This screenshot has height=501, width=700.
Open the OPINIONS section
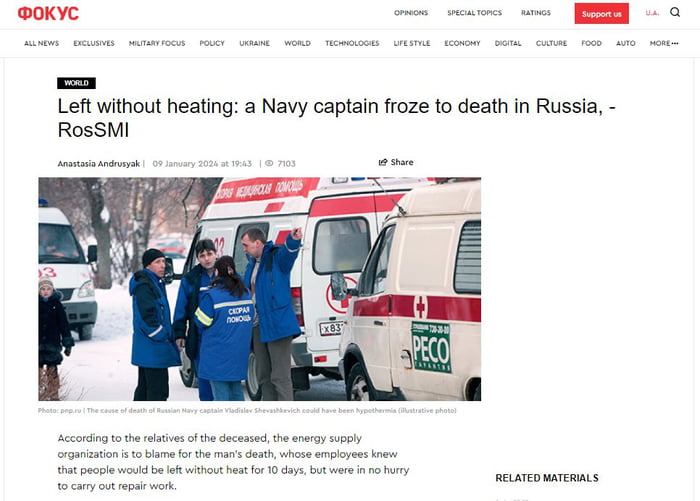(x=411, y=13)
